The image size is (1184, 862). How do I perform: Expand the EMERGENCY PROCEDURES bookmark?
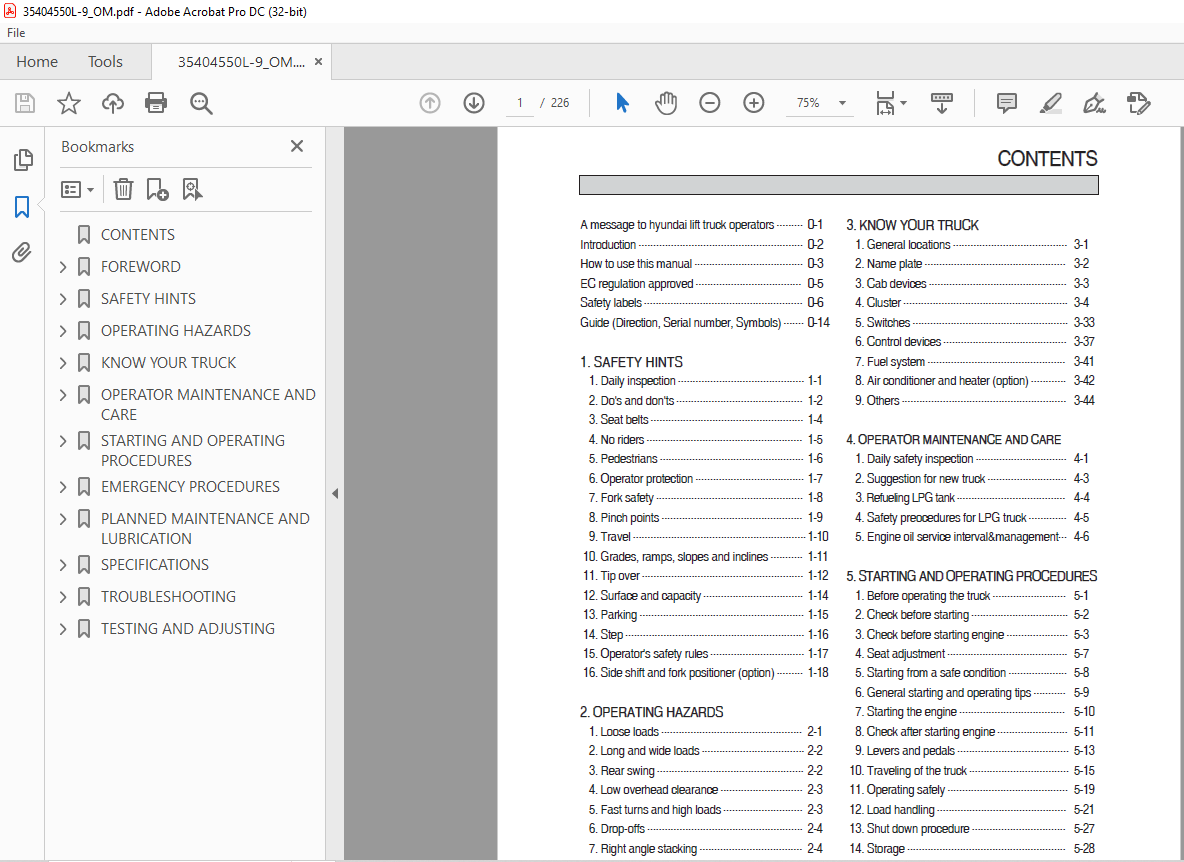(63, 487)
